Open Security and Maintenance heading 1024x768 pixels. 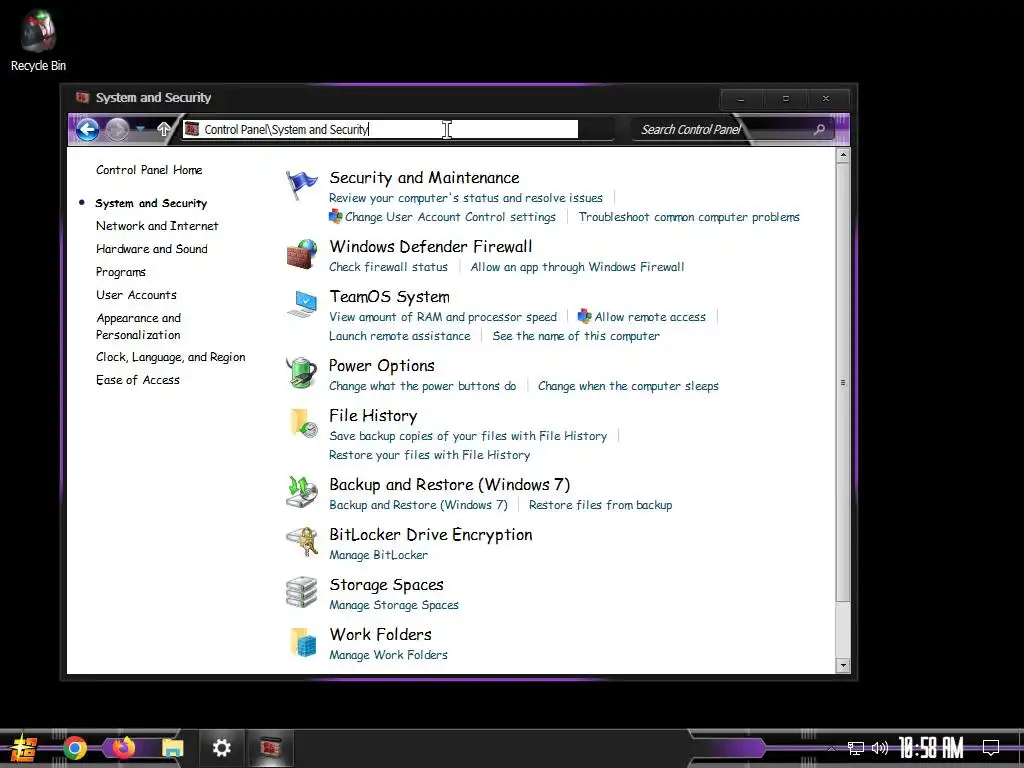point(424,178)
